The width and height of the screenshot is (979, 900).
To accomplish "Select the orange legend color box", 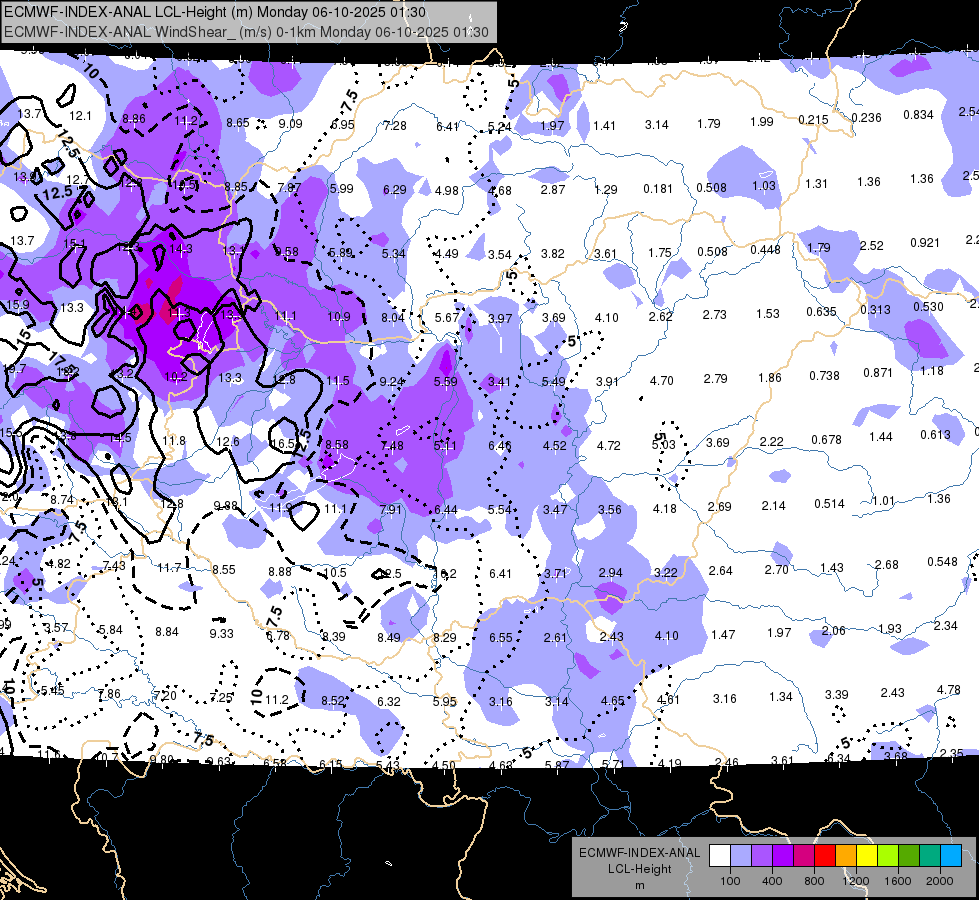I will click(x=846, y=856).
